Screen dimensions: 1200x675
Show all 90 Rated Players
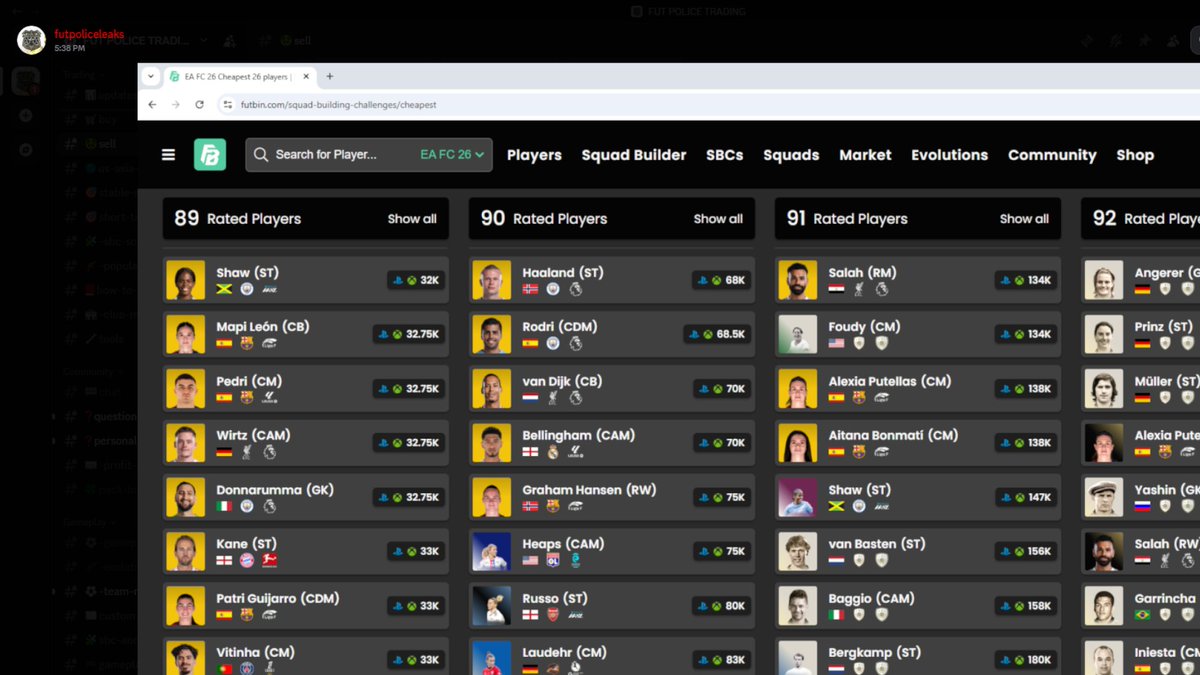tap(718, 219)
